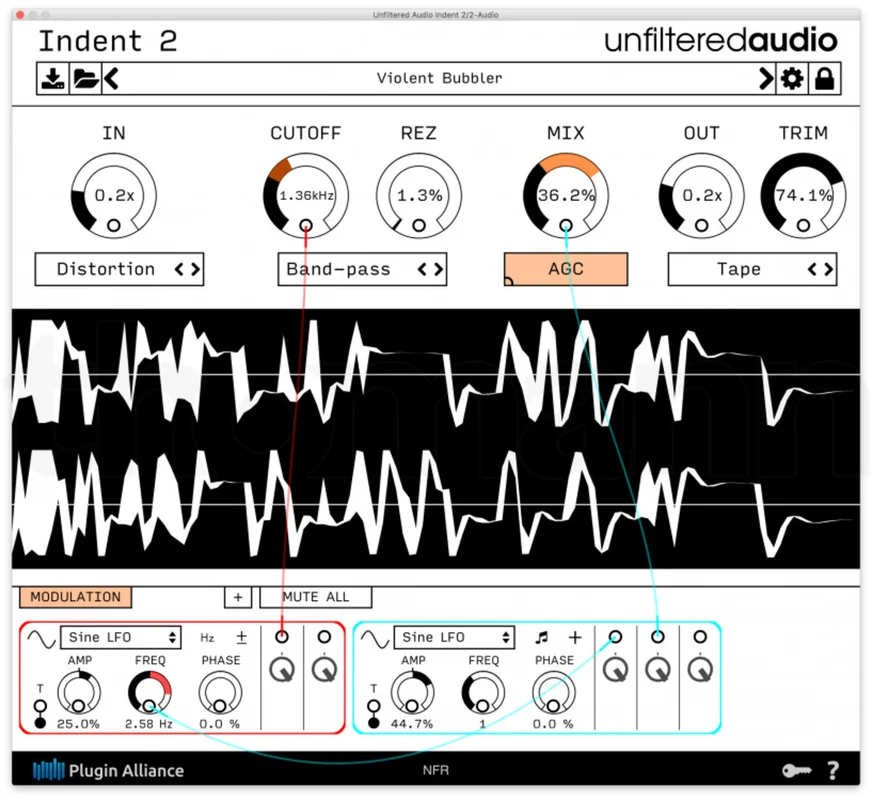Toggle the AGC button

tap(566, 270)
